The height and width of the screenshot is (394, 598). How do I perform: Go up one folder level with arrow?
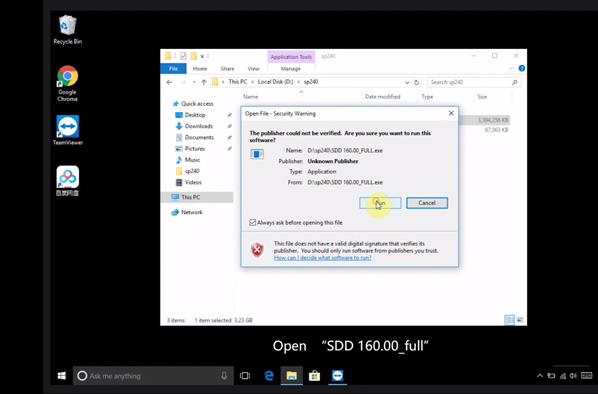204,82
